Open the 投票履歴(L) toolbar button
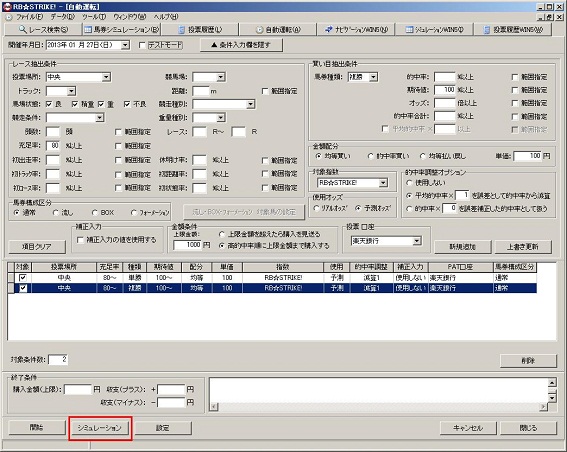 point(200,30)
